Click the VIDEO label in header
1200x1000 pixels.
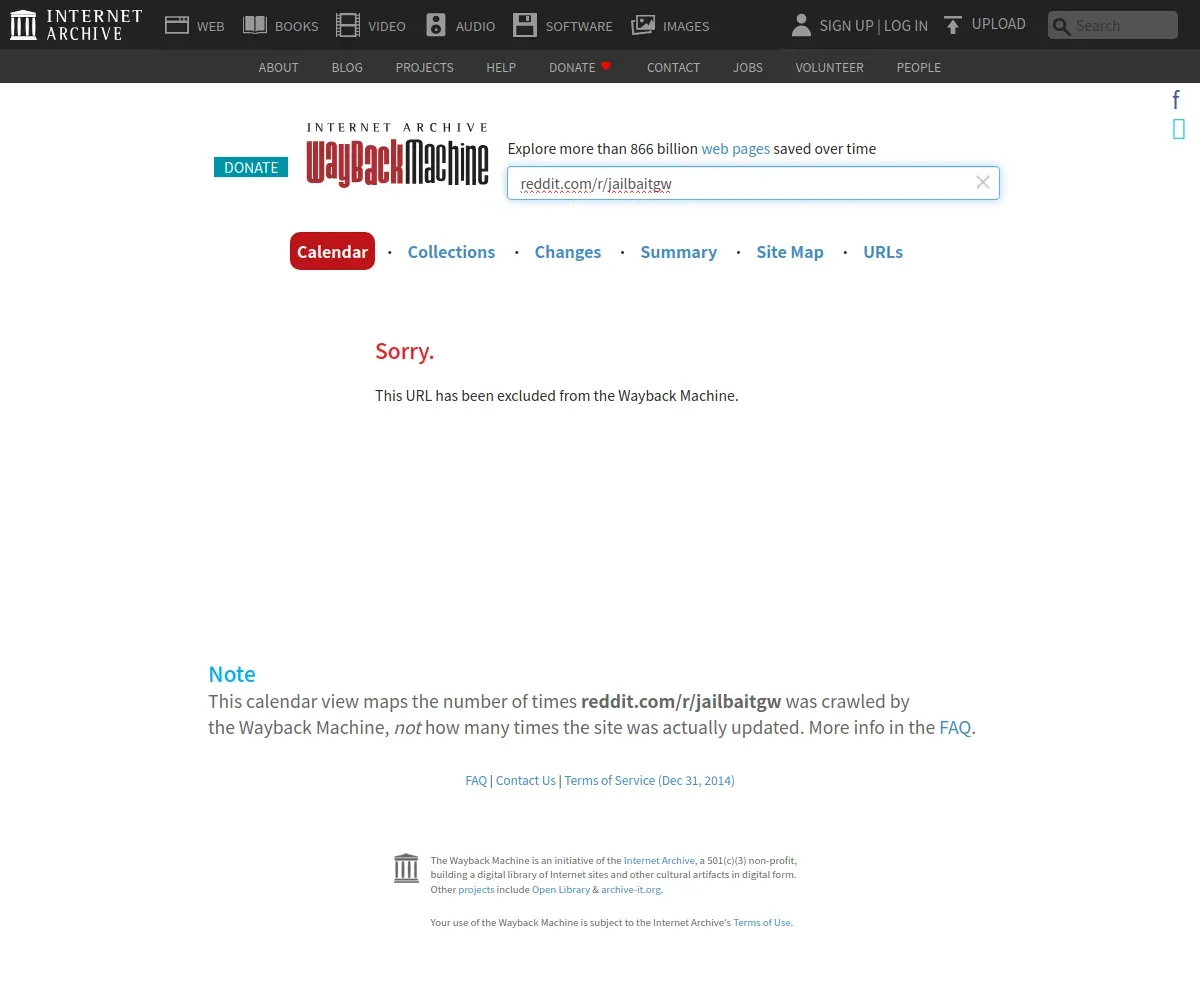[387, 26]
